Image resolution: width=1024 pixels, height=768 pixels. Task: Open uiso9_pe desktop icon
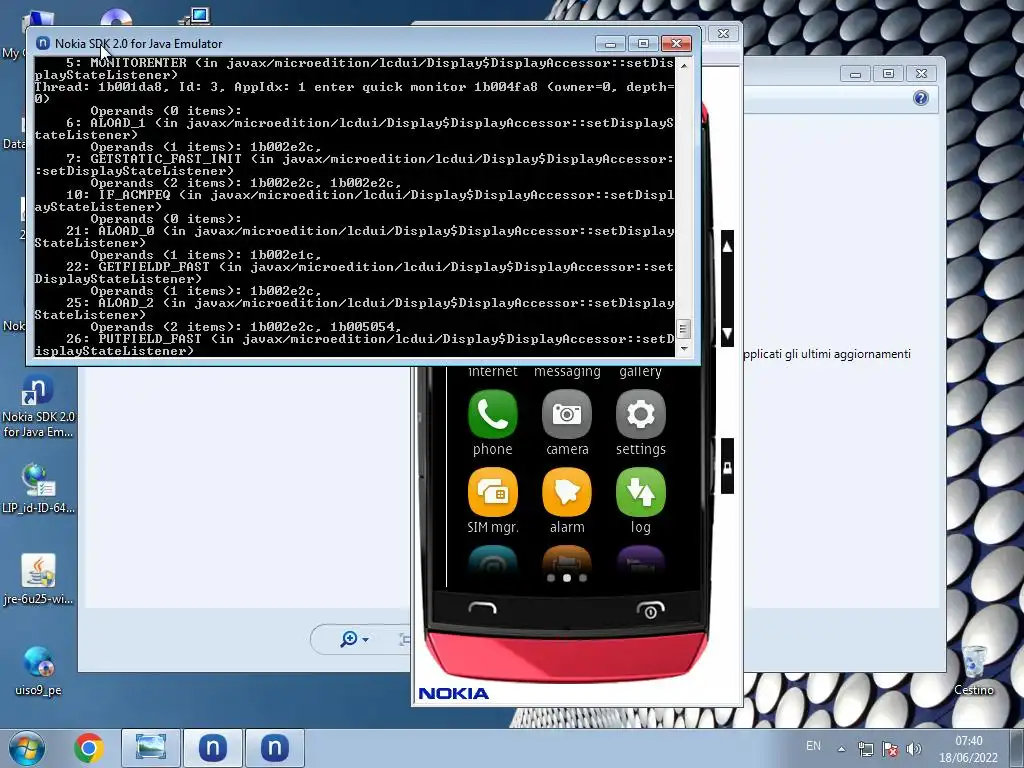pyautogui.click(x=38, y=671)
